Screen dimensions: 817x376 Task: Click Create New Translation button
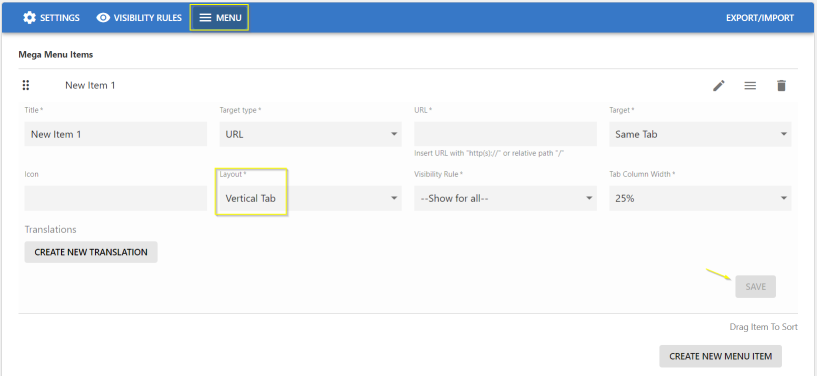coord(91,252)
